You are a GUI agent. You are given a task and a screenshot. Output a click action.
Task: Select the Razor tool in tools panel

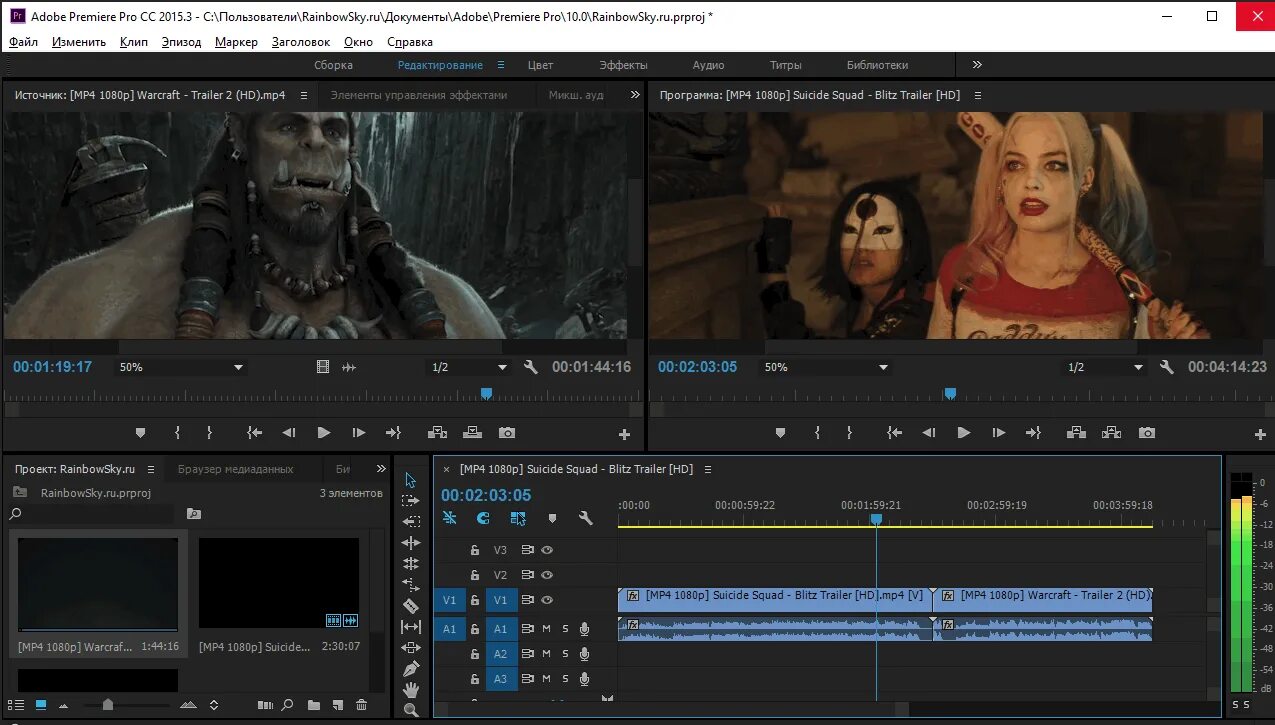tap(410, 606)
